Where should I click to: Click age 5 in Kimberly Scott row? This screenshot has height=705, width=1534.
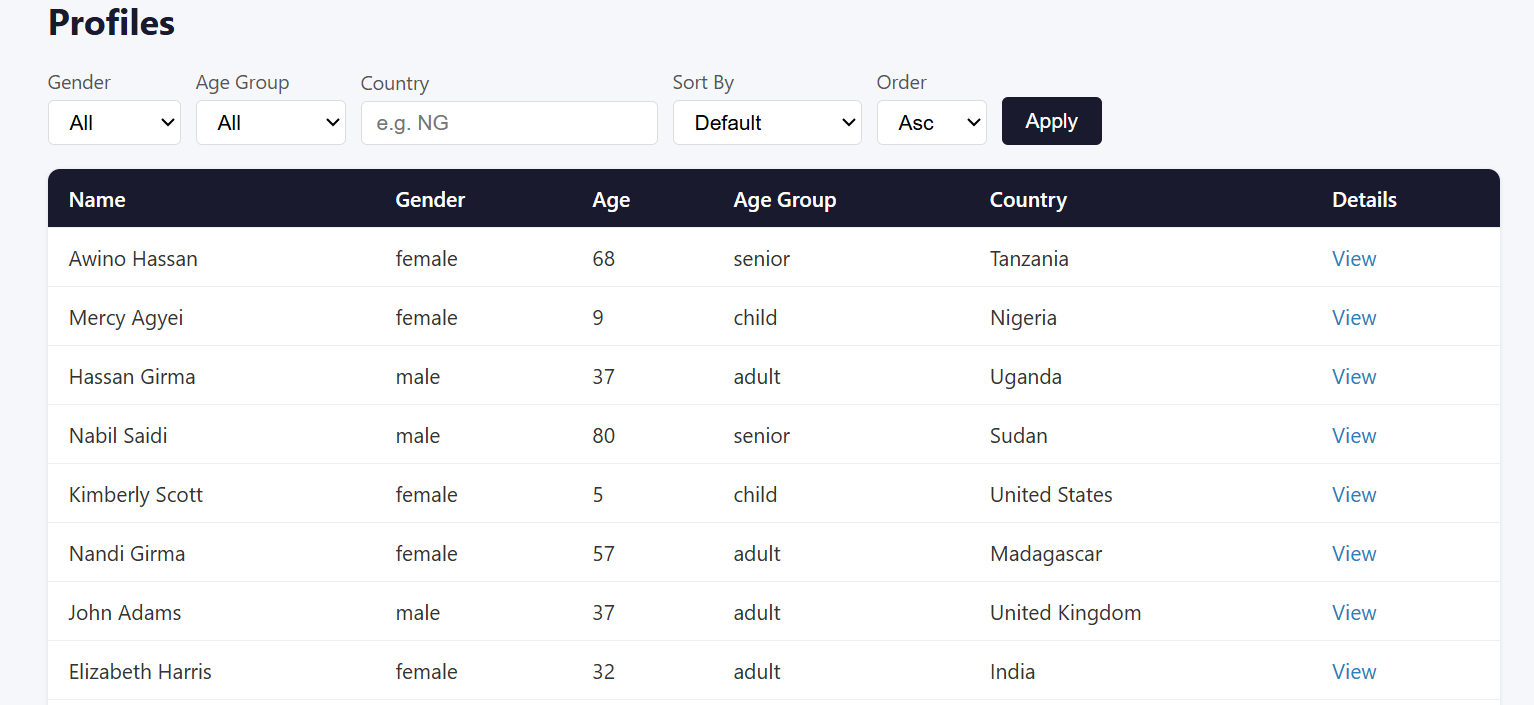pyautogui.click(x=598, y=495)
